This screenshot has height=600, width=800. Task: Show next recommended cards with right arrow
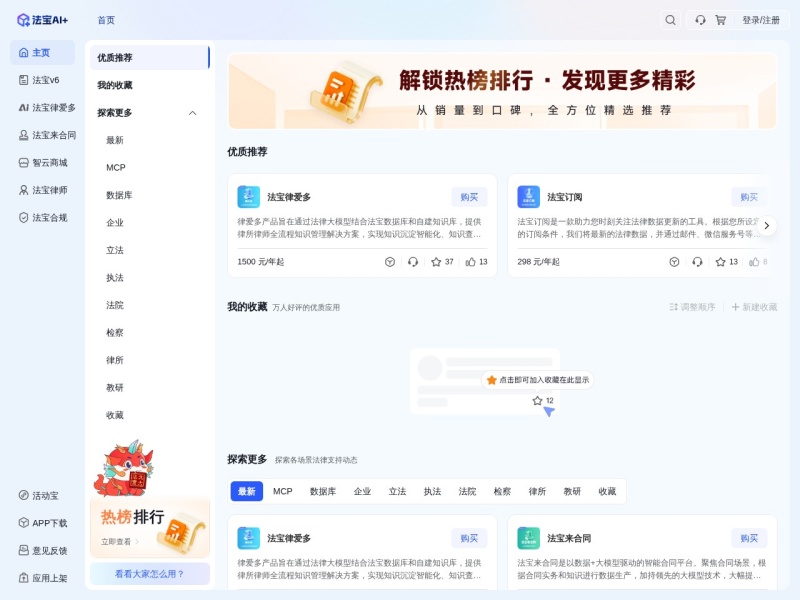pos(766,226)
